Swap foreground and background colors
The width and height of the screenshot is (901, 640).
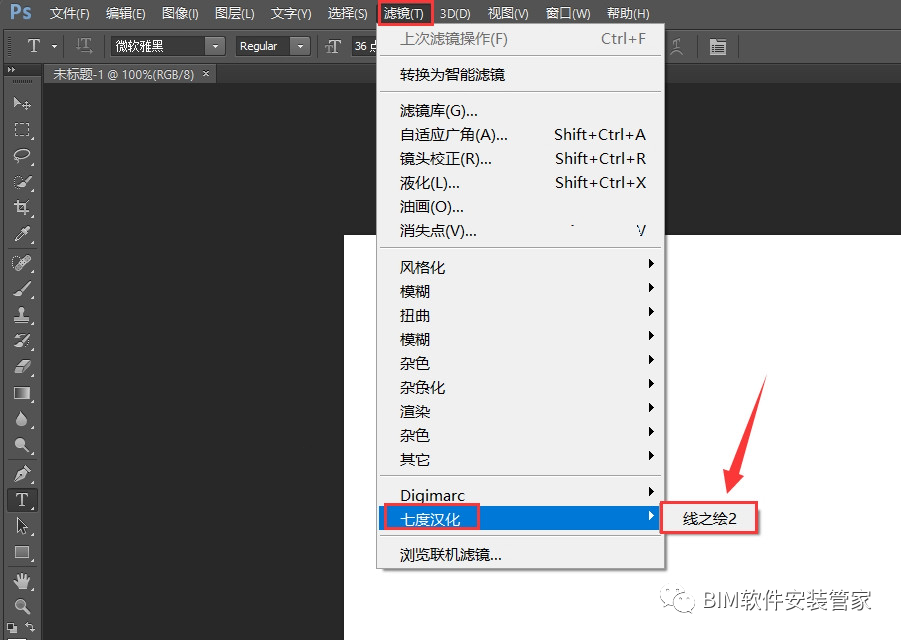[x=30, y=627]
